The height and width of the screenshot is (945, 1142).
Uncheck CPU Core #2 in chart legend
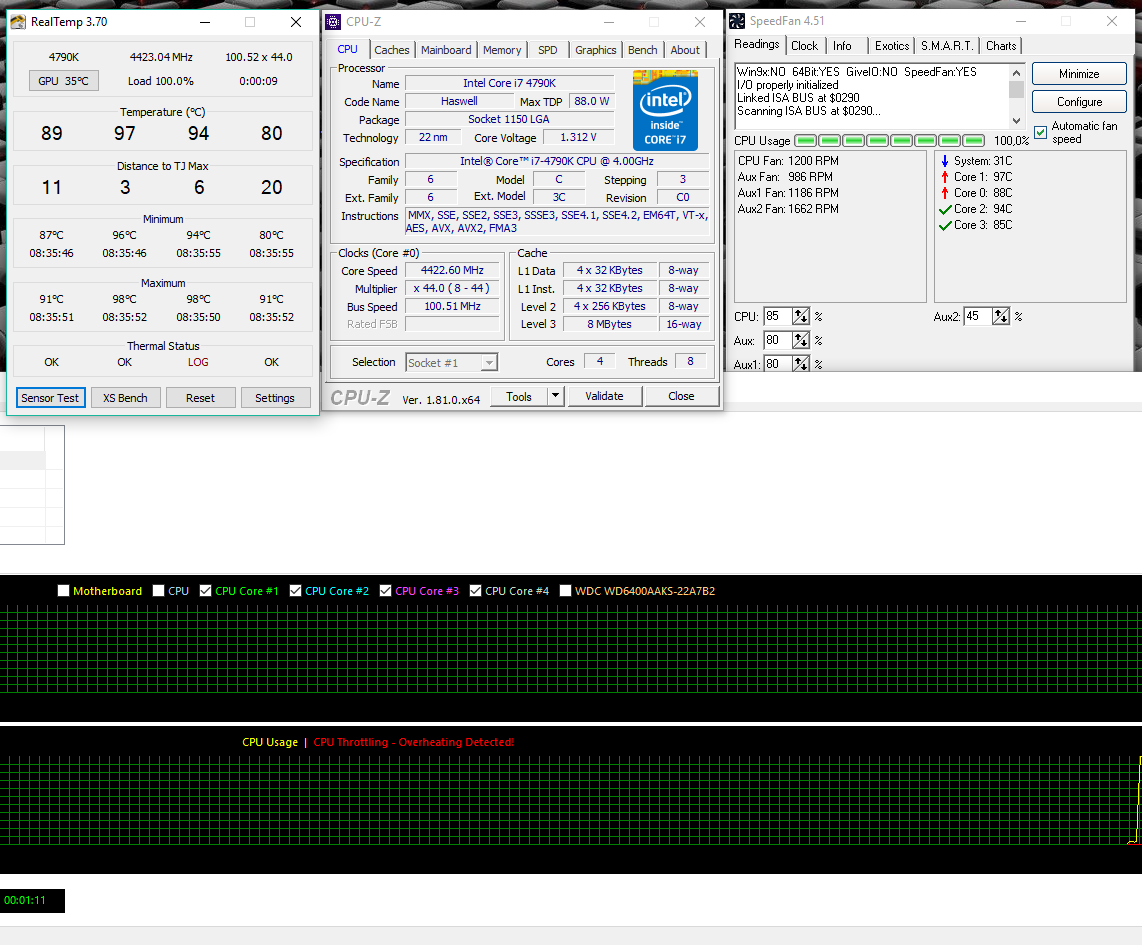tap(295, 591)
